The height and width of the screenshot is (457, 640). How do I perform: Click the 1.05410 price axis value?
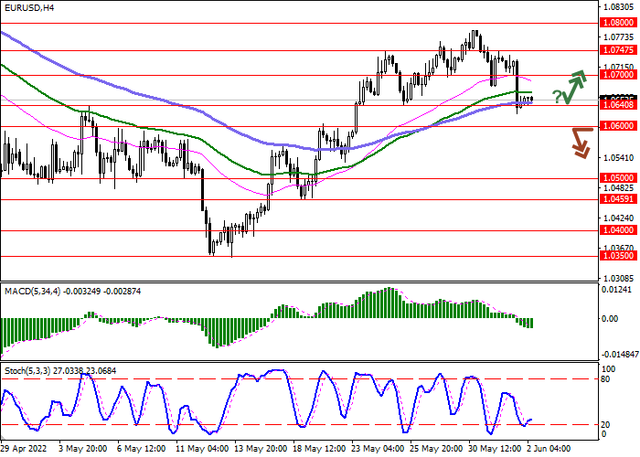[x=619, y=158]
